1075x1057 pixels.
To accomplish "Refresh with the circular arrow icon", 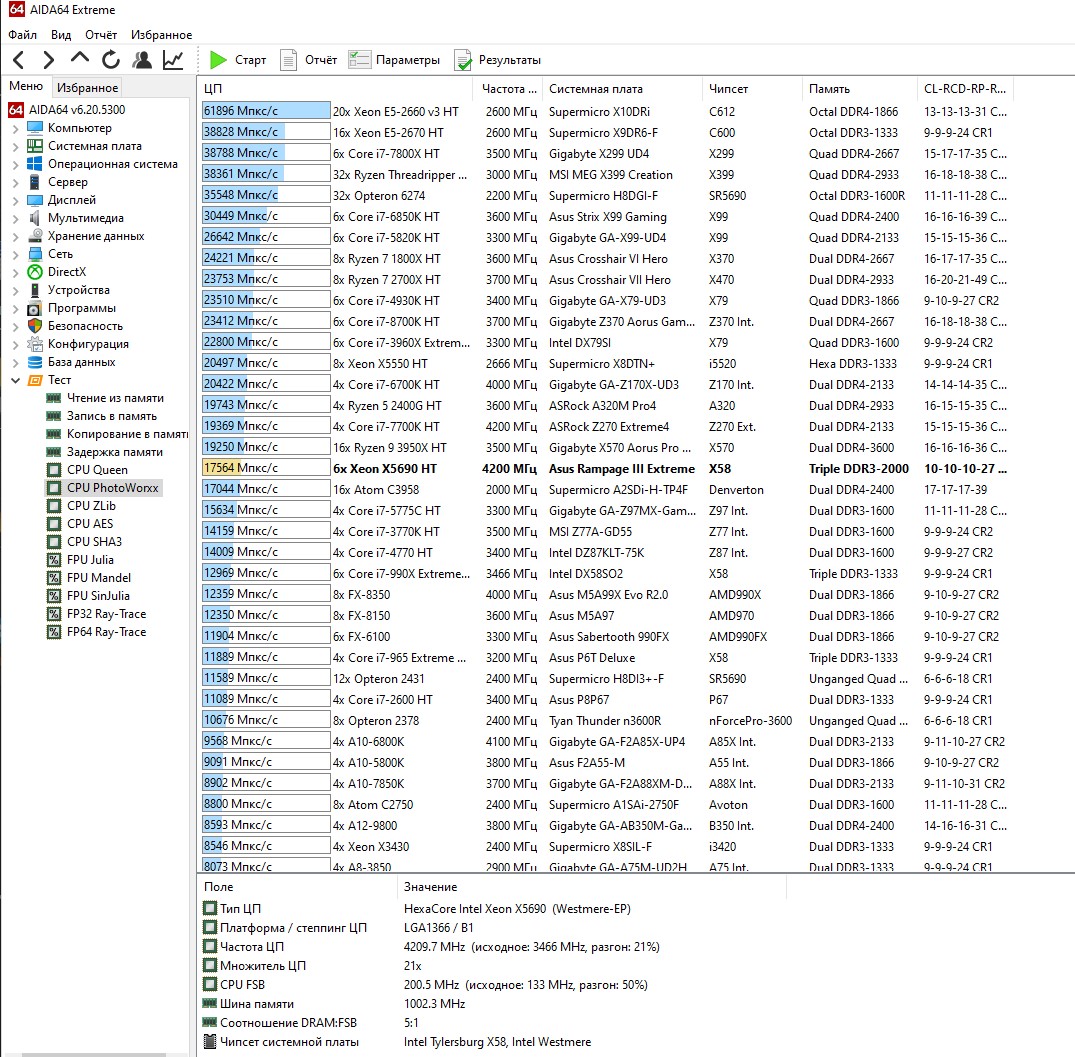I will [x=111, y=60].
